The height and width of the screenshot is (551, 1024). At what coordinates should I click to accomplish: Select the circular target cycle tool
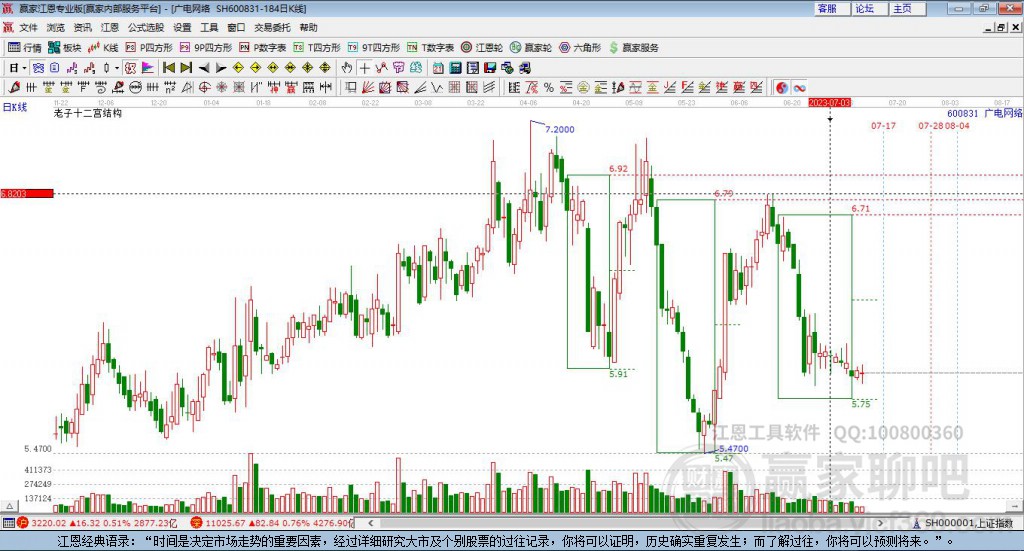tap(204, 87)
